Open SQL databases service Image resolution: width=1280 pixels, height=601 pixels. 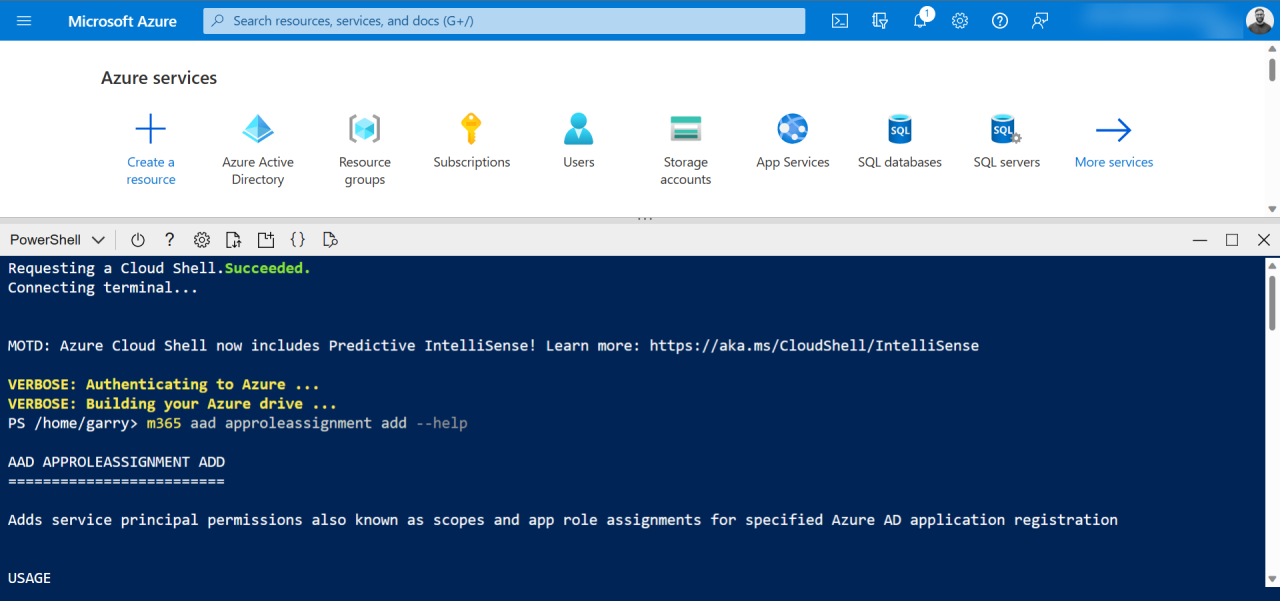900,141
